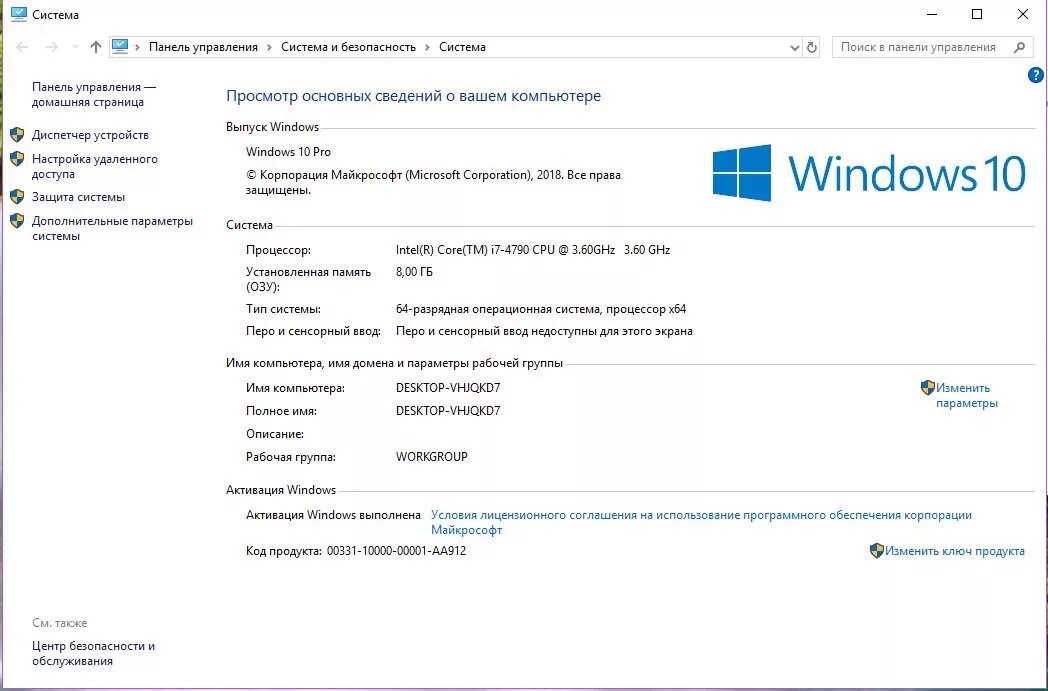Screen dimensions: 1048x691
Task: Open Панель управления — домашняя страница link
Action: (x=94, y=94)
